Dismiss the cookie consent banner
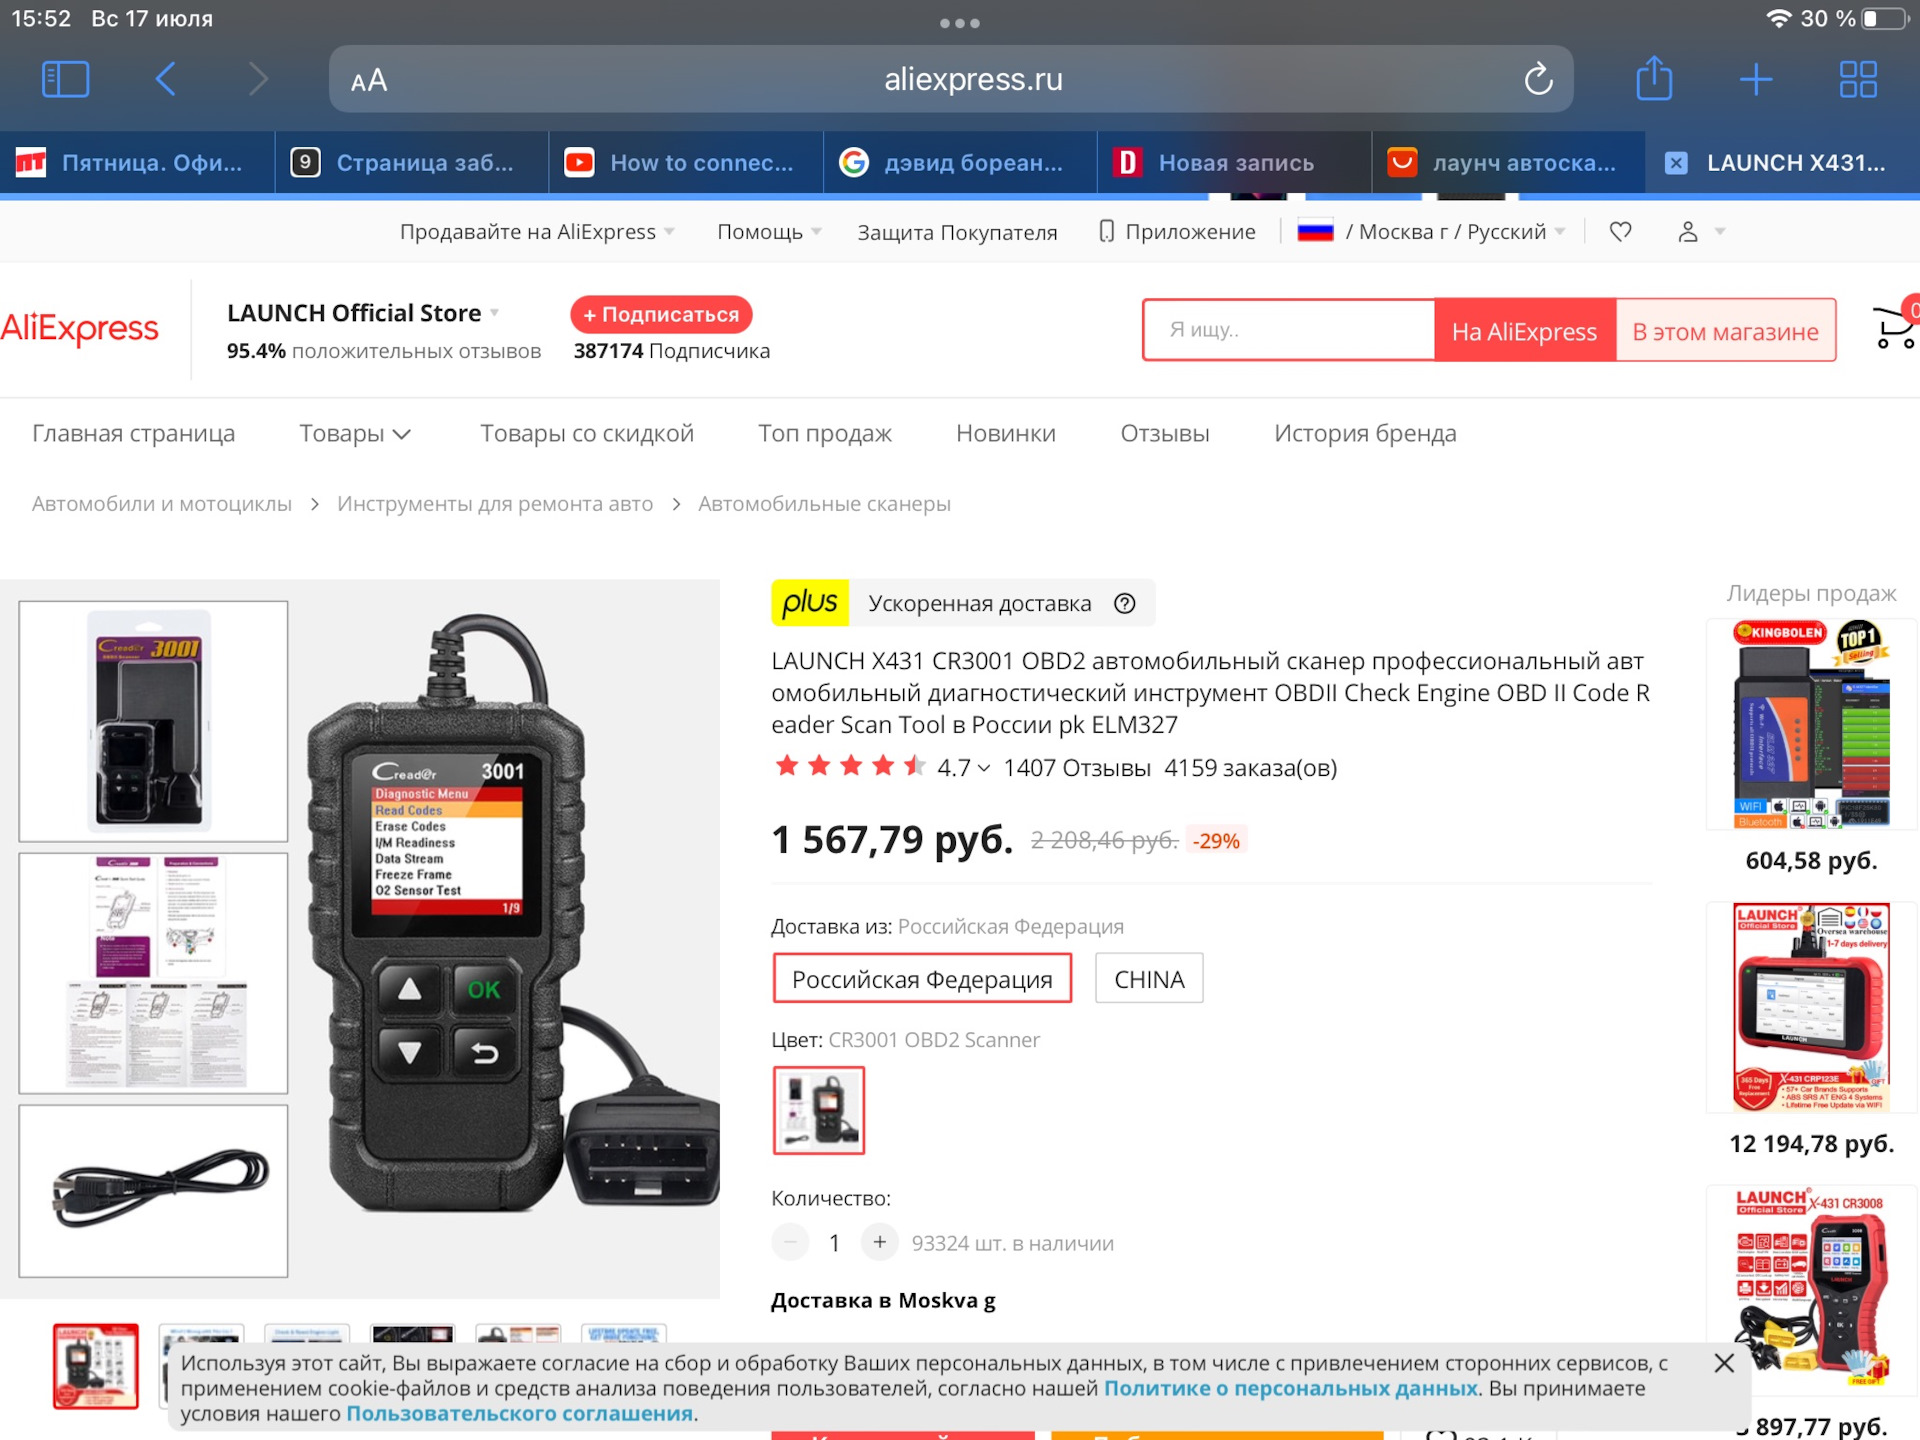1920x1440 pixels. click(x=1724, y=1363)
